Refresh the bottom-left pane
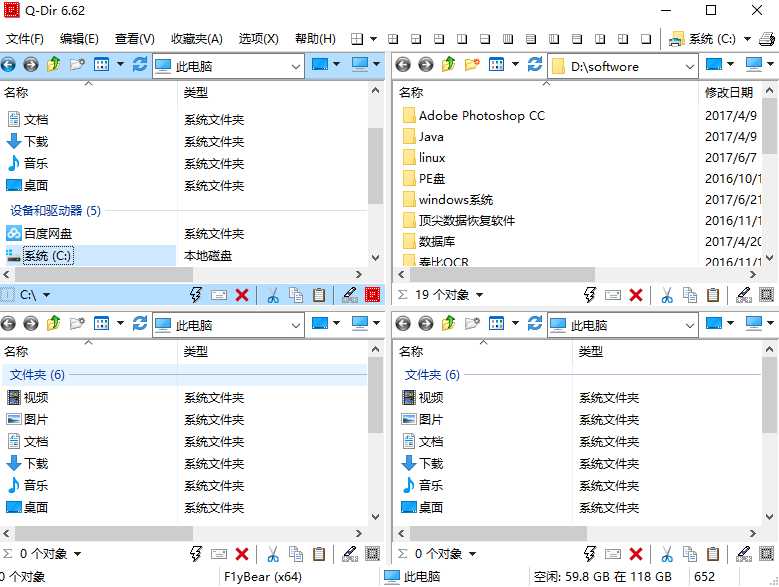Screen dimensions: 779x587 [140, 324]
